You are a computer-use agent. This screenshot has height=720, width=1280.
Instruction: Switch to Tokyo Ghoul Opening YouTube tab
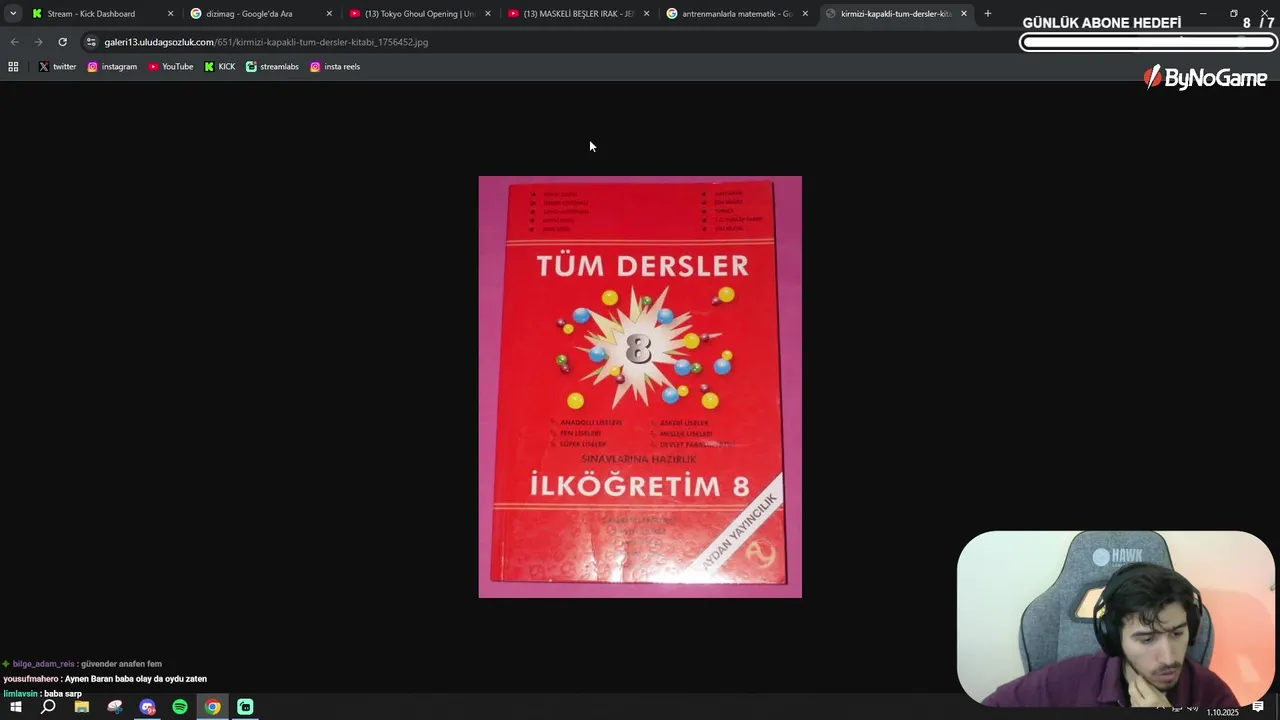click(418, 14)
